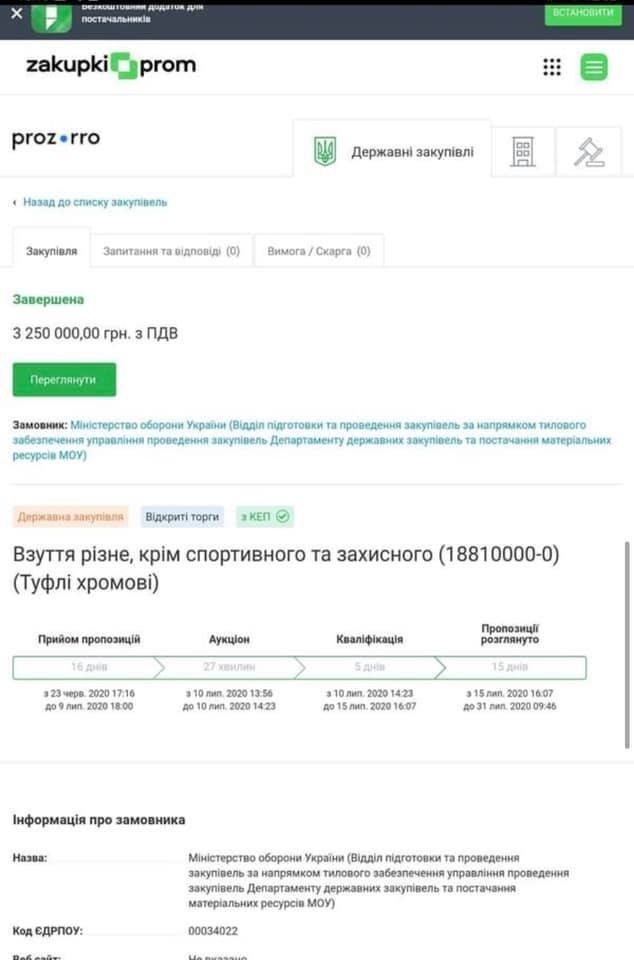
Task: Open Запитання та відповіді tab
Action: 171,251
